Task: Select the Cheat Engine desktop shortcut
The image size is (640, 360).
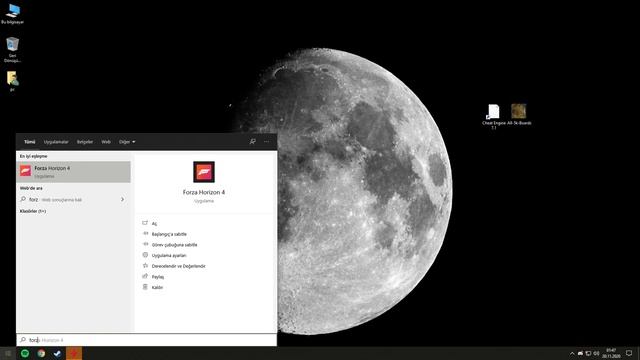Action: (x=493, y=116)
